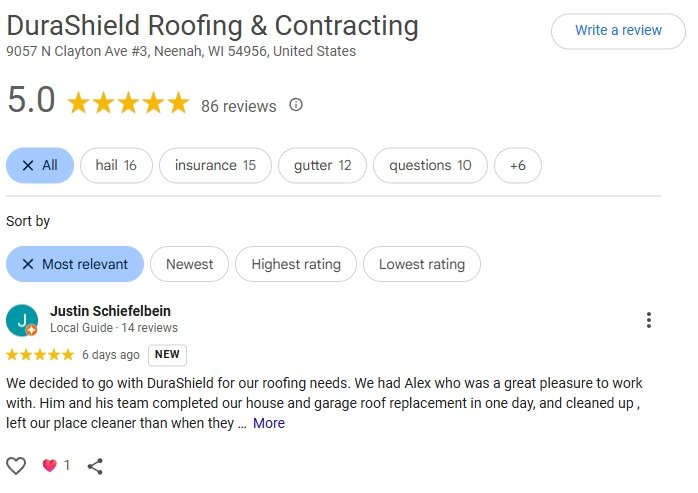Click the red heart reaction count

click(55, 465)
